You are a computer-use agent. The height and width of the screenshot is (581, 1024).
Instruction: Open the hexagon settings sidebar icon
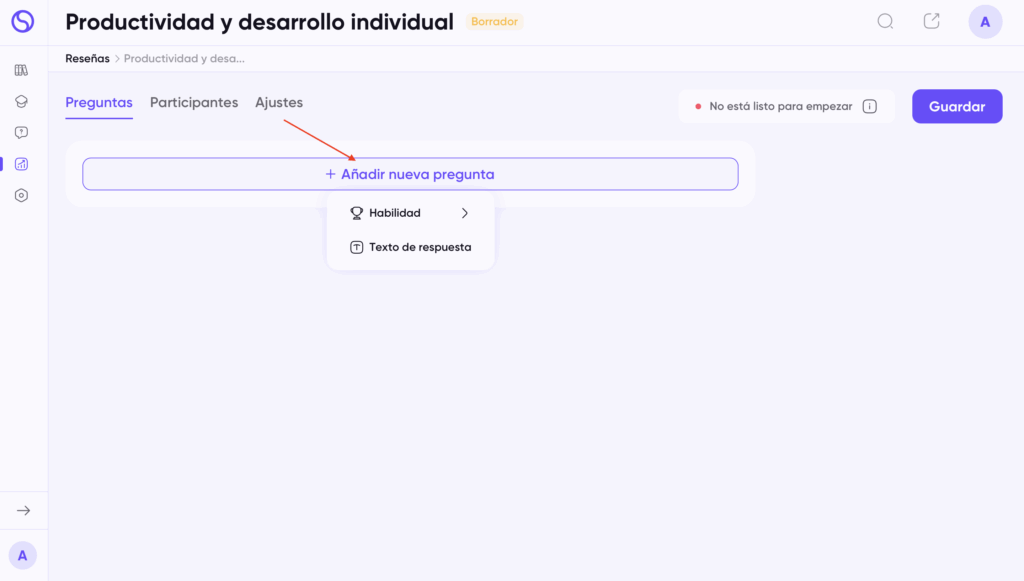point(21,196)
